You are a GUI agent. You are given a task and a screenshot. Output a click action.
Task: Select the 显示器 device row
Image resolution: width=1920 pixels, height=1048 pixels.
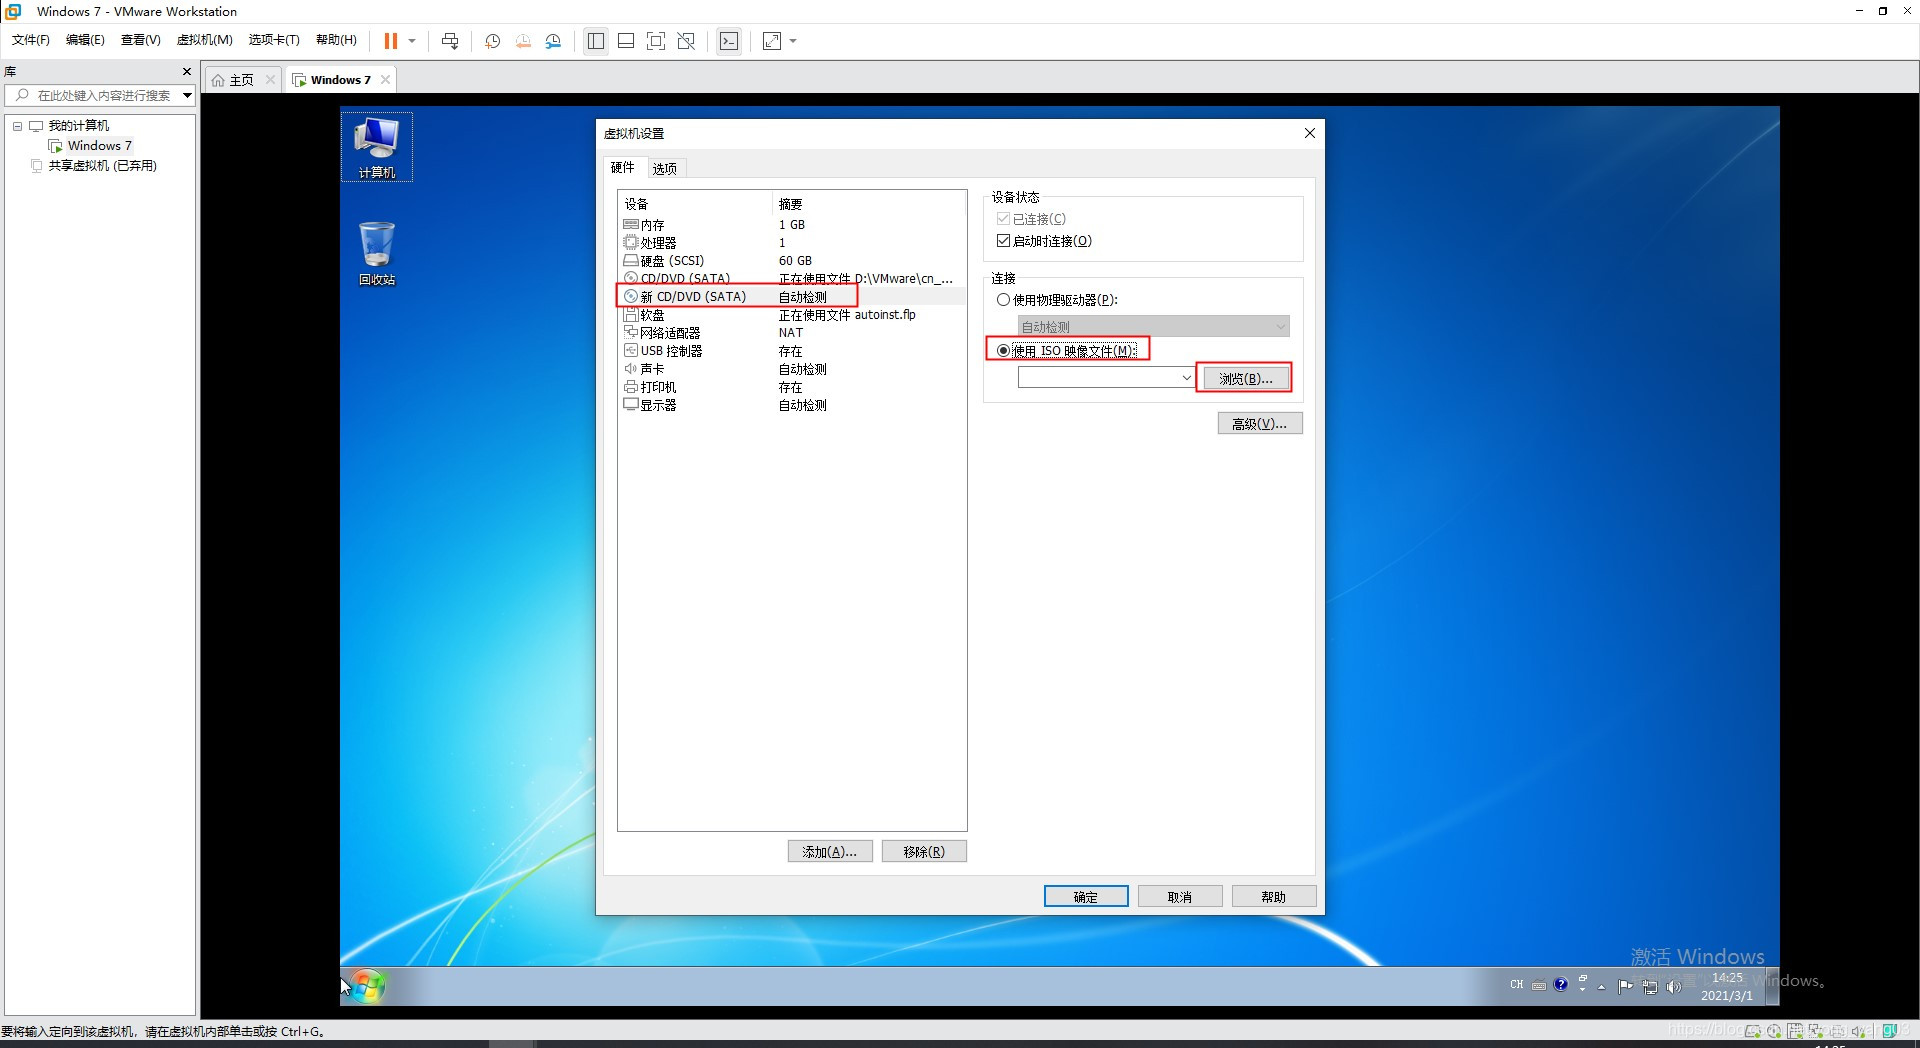[792, 405]
